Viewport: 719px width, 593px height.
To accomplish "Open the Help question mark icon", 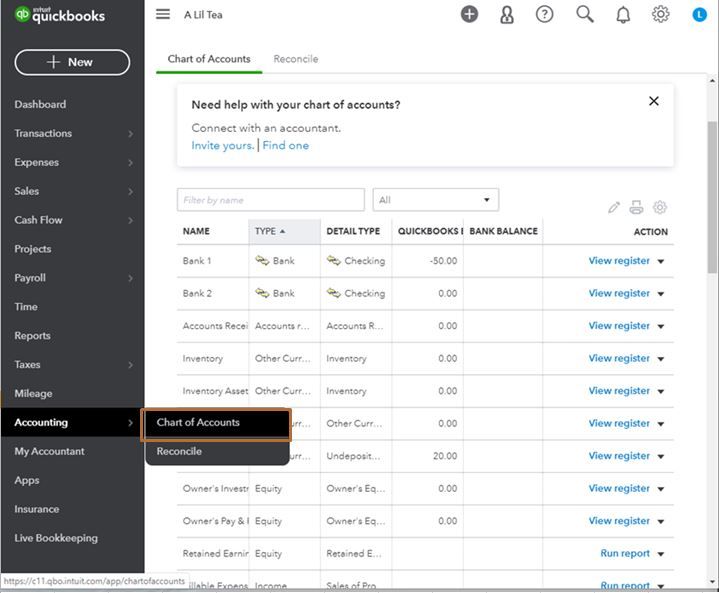I will 544,14.
